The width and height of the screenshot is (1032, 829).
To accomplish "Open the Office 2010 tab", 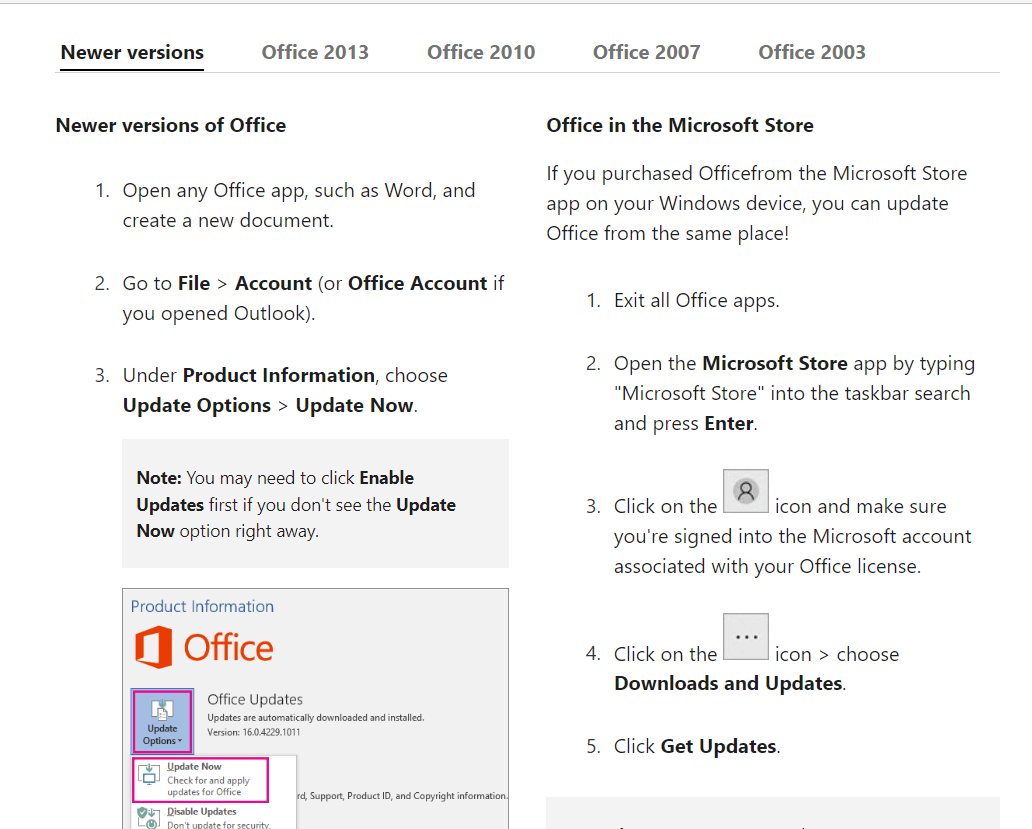I will tap(480, 52).
